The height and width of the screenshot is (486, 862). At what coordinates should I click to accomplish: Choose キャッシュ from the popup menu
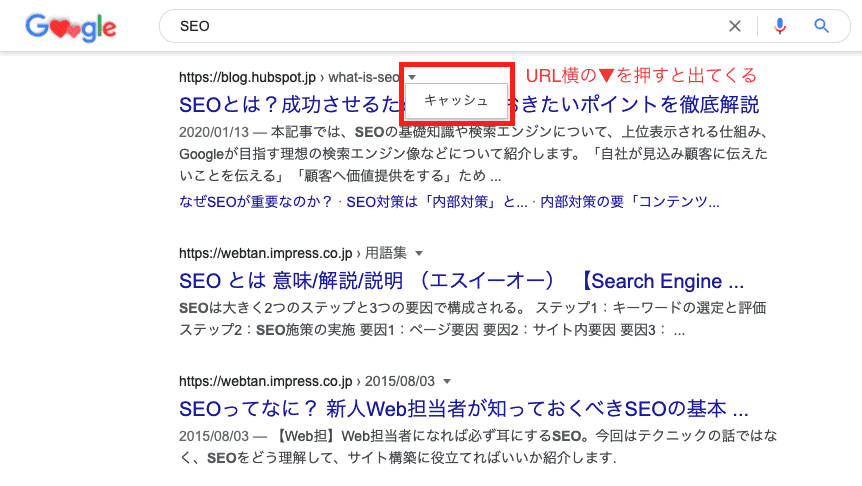point(456,101)
